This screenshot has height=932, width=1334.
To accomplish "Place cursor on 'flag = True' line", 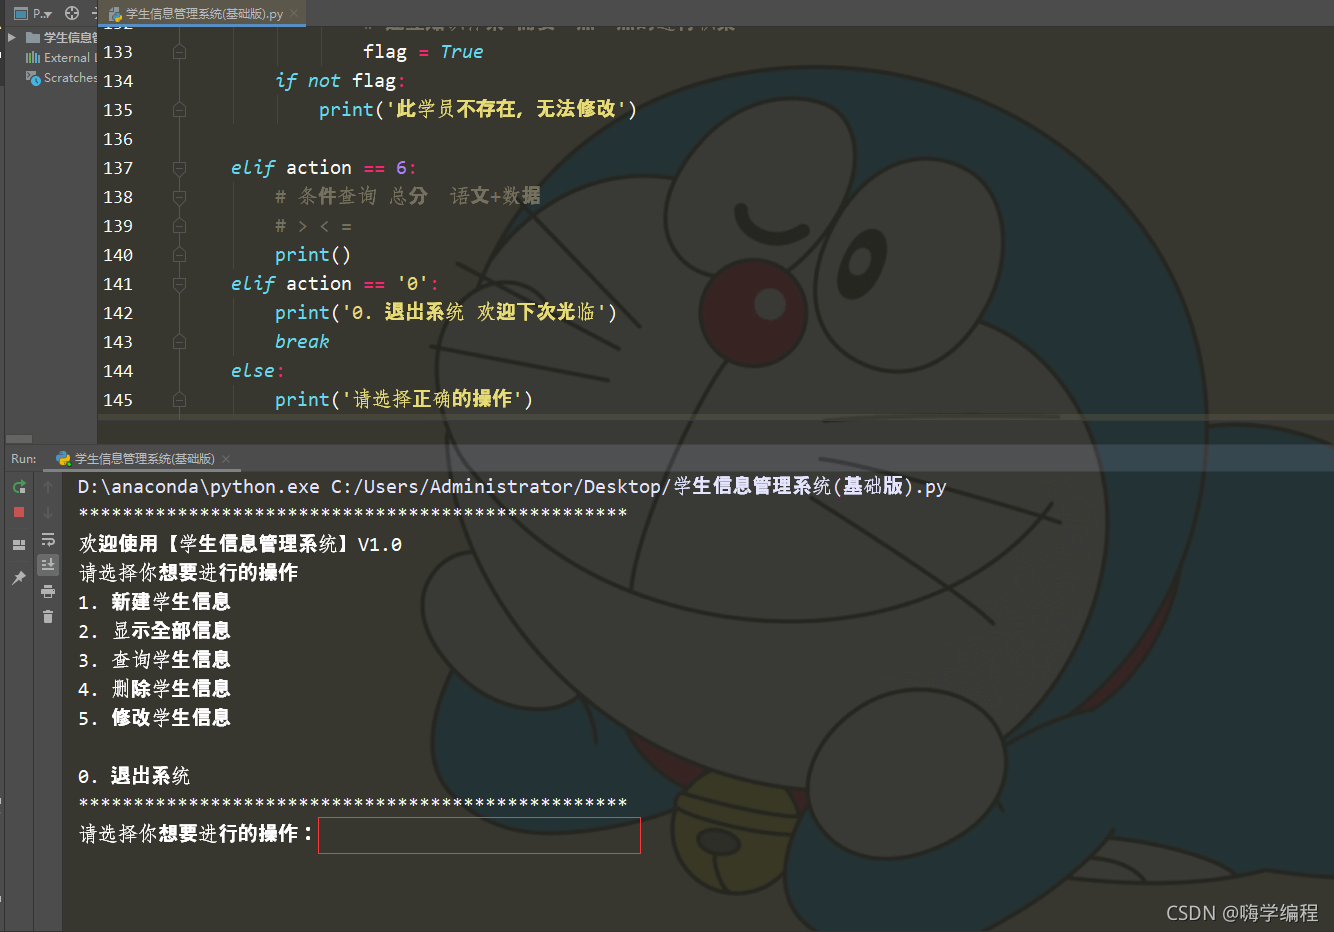I will (423, 52).
